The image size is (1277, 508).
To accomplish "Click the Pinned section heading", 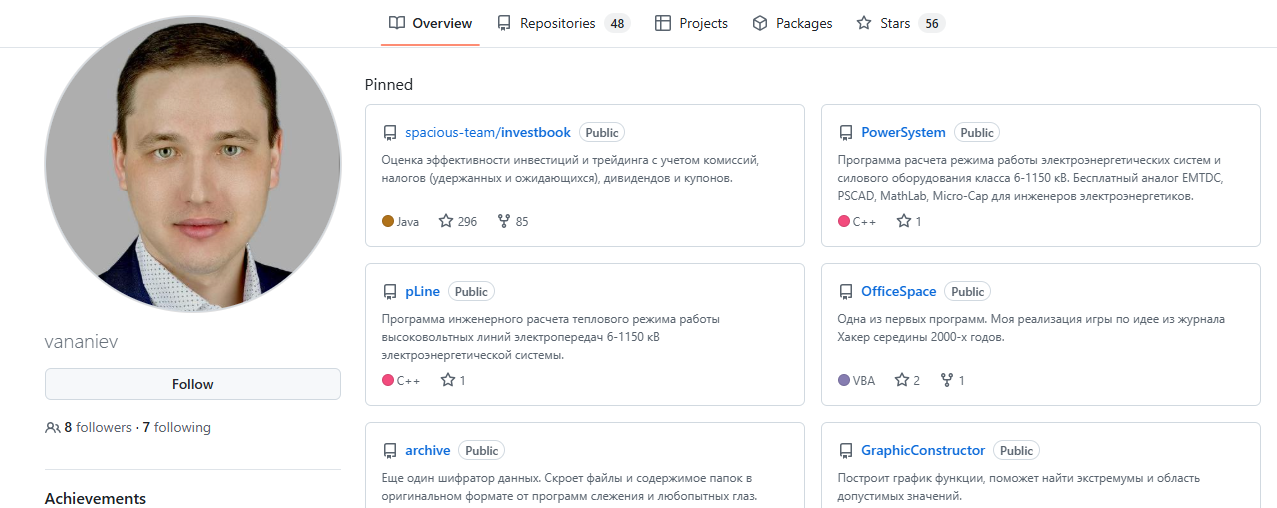I will tap(389, 84).
